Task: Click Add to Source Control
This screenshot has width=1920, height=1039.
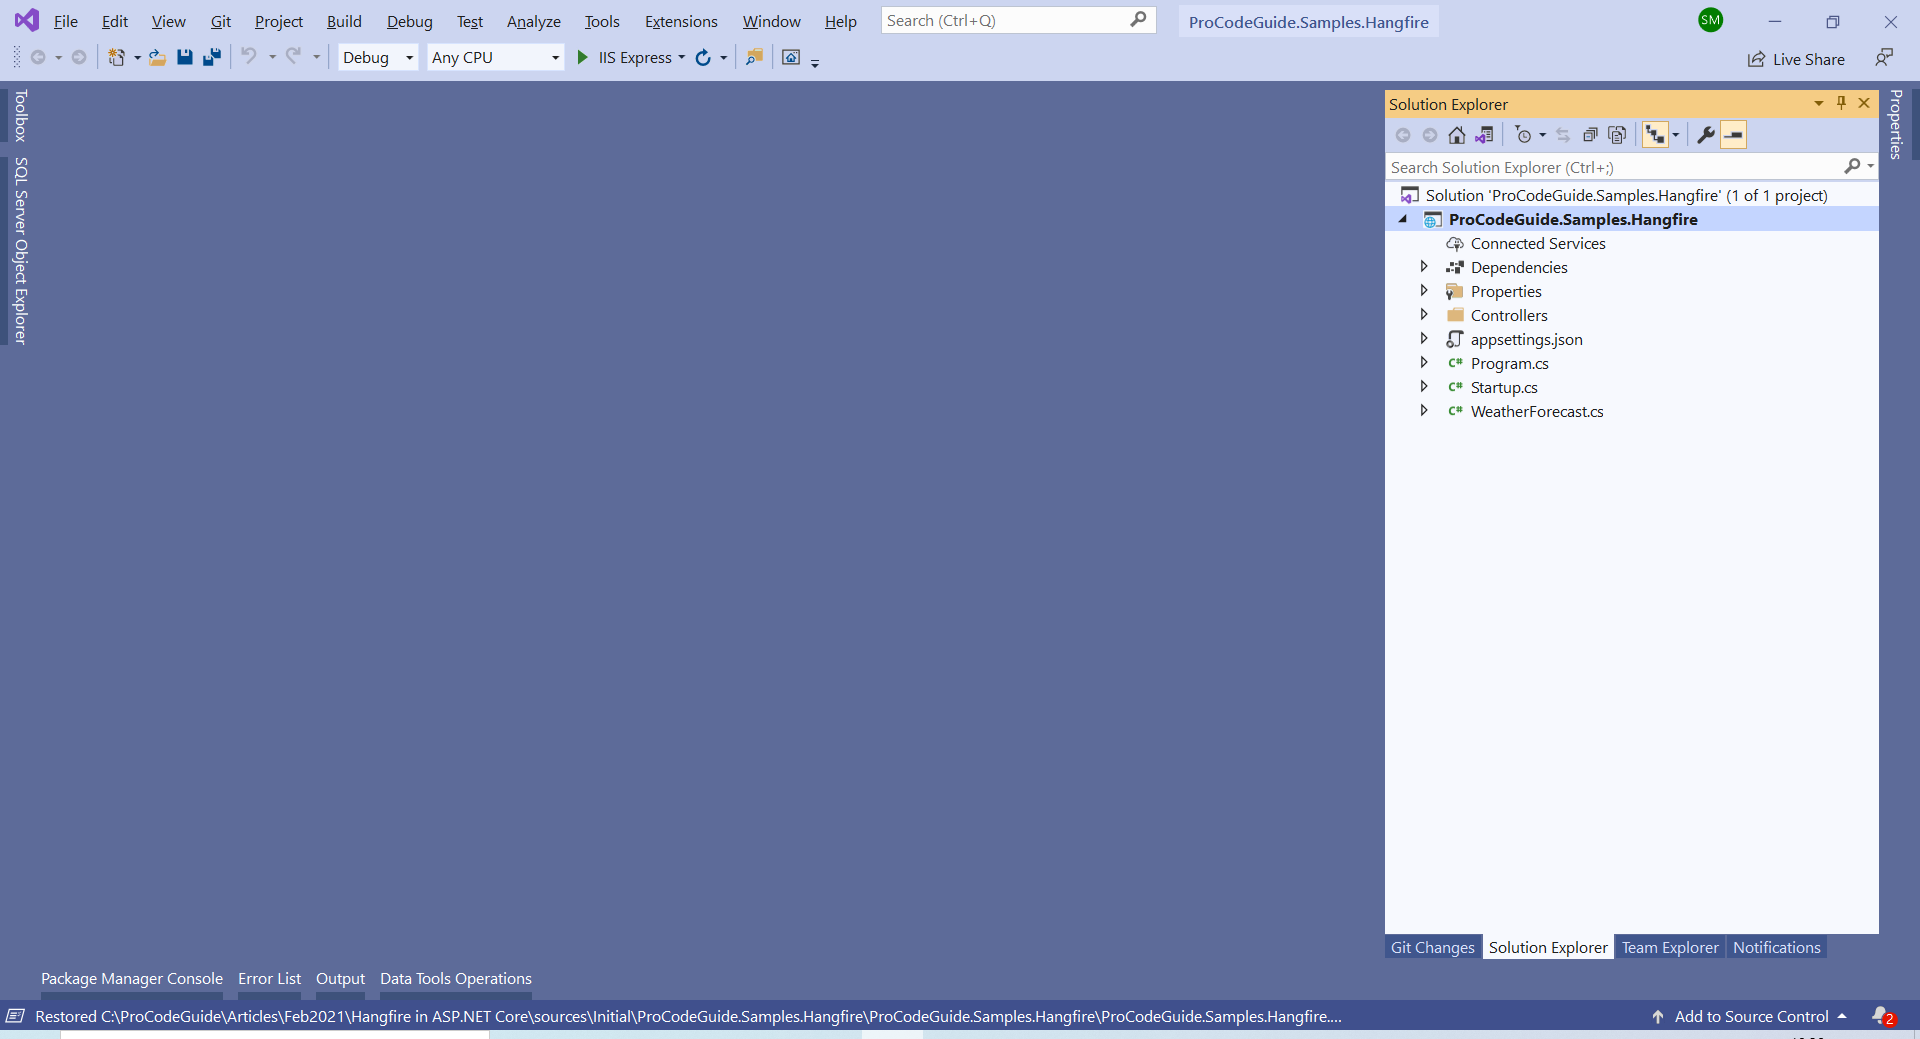Action: (x=1751, y=1016)
